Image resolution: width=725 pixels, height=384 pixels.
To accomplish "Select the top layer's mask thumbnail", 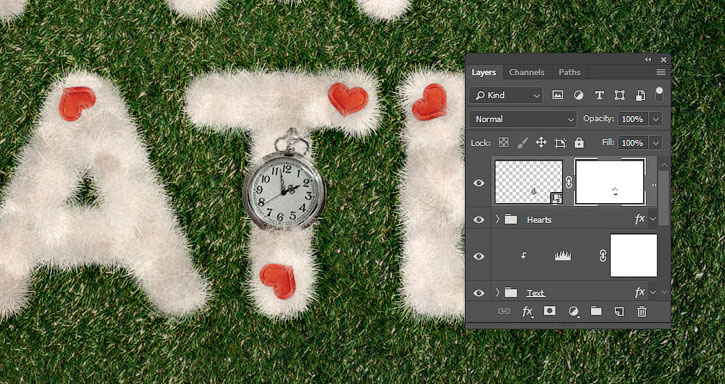I will pyautogui.click(x=609, y=182).
